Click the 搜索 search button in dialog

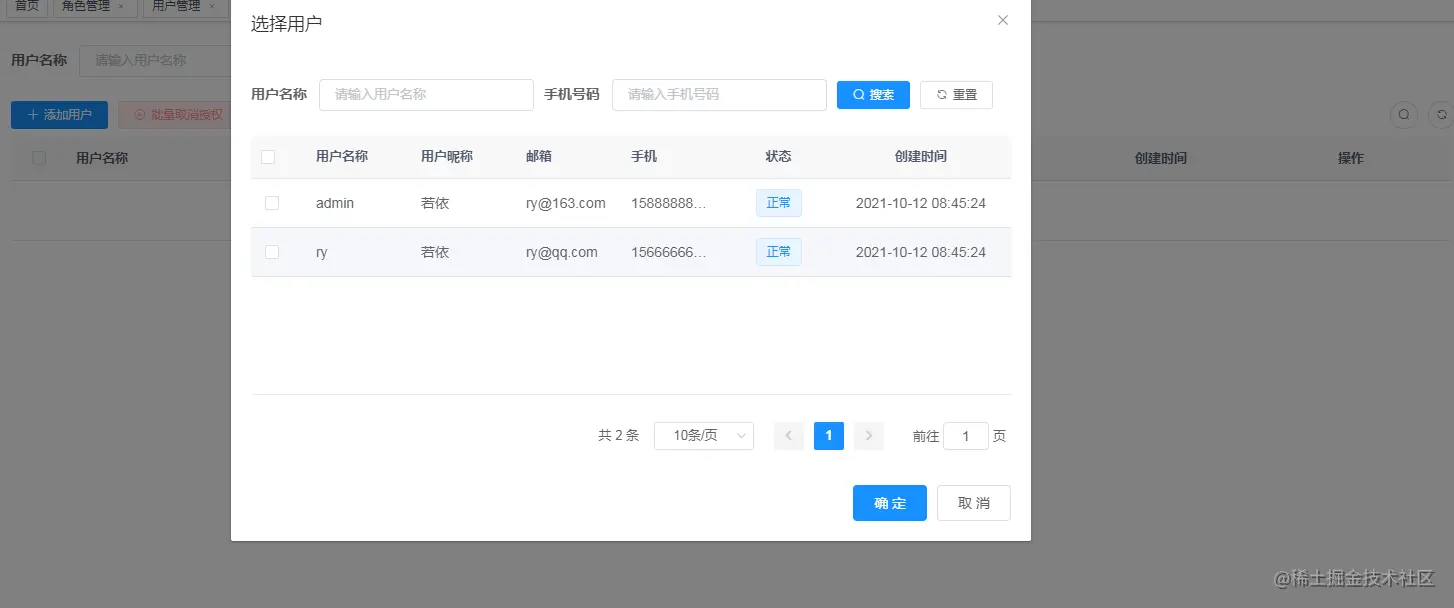point(873,95)
